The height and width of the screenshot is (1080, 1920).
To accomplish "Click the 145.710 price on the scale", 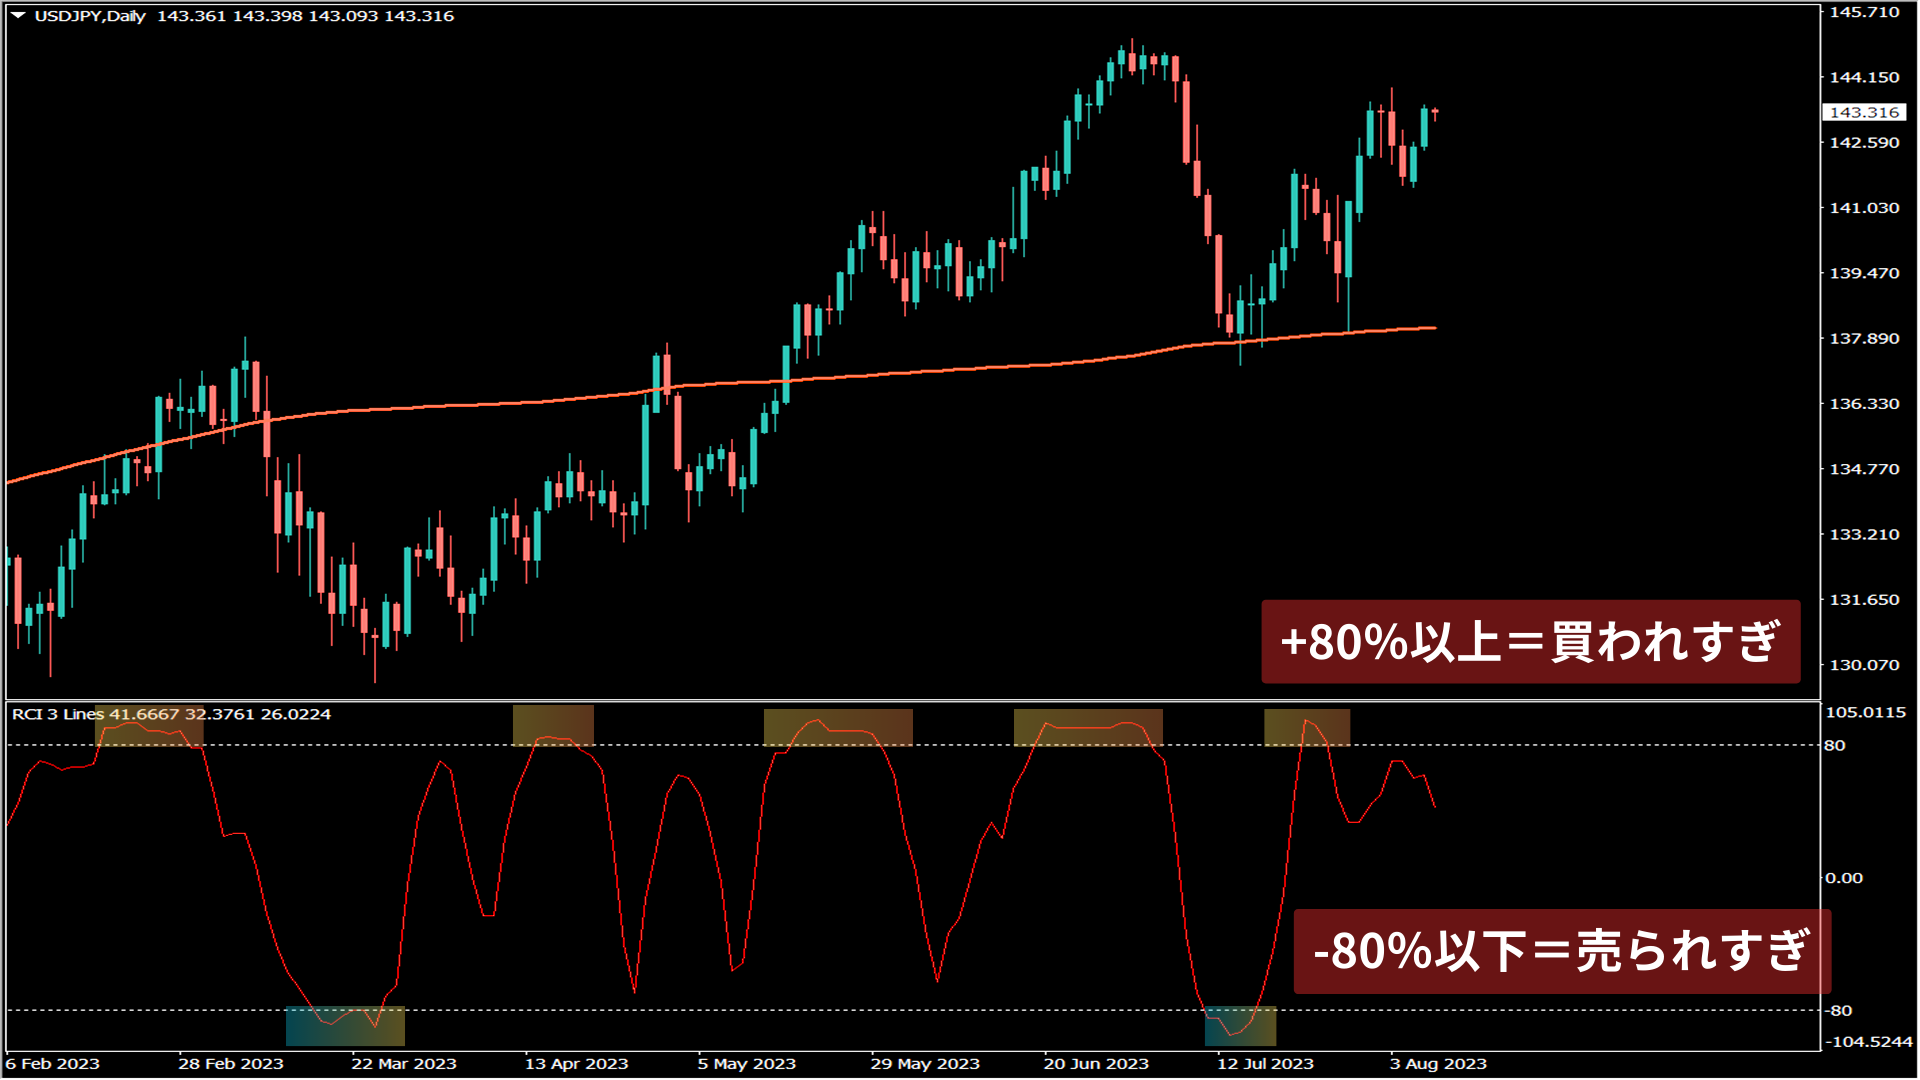I will pyautogui.click(x=1864, y=12).
